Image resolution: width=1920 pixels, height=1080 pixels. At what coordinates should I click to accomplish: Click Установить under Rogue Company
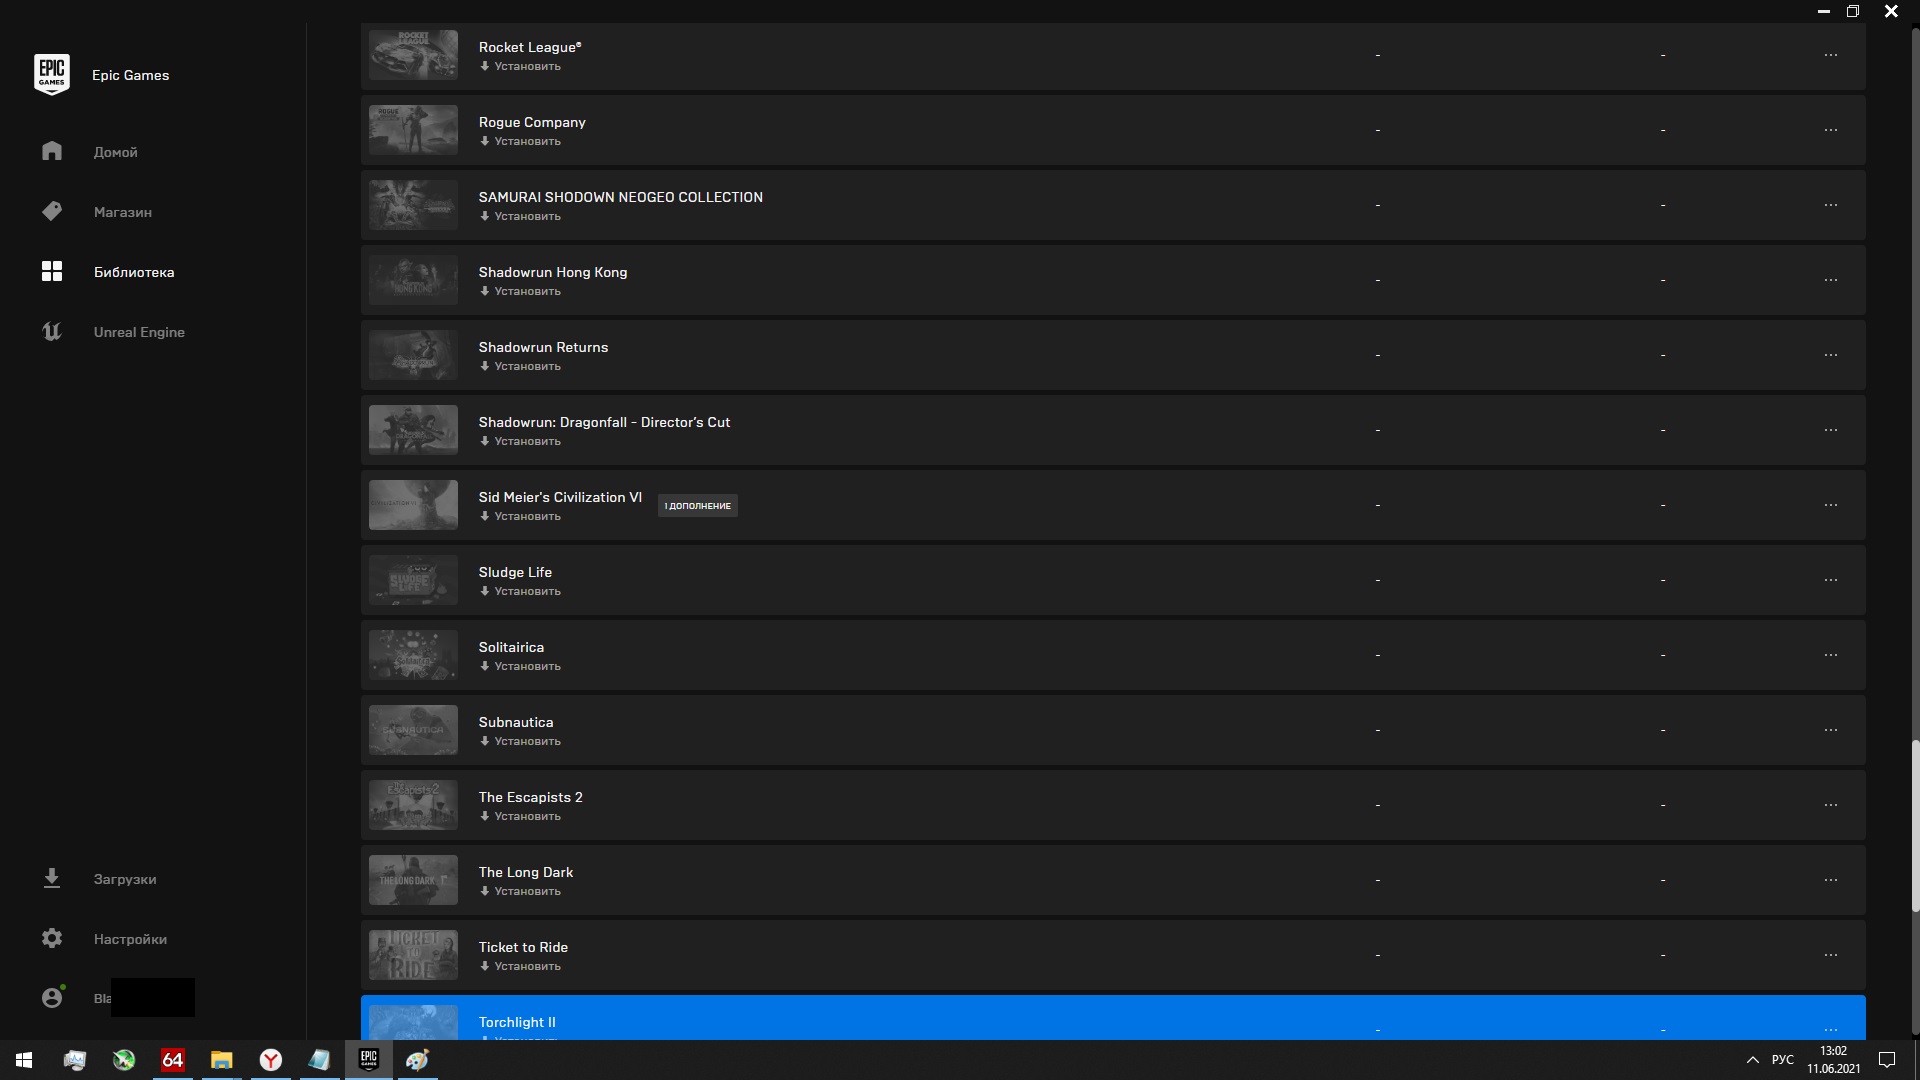[520, 142]
